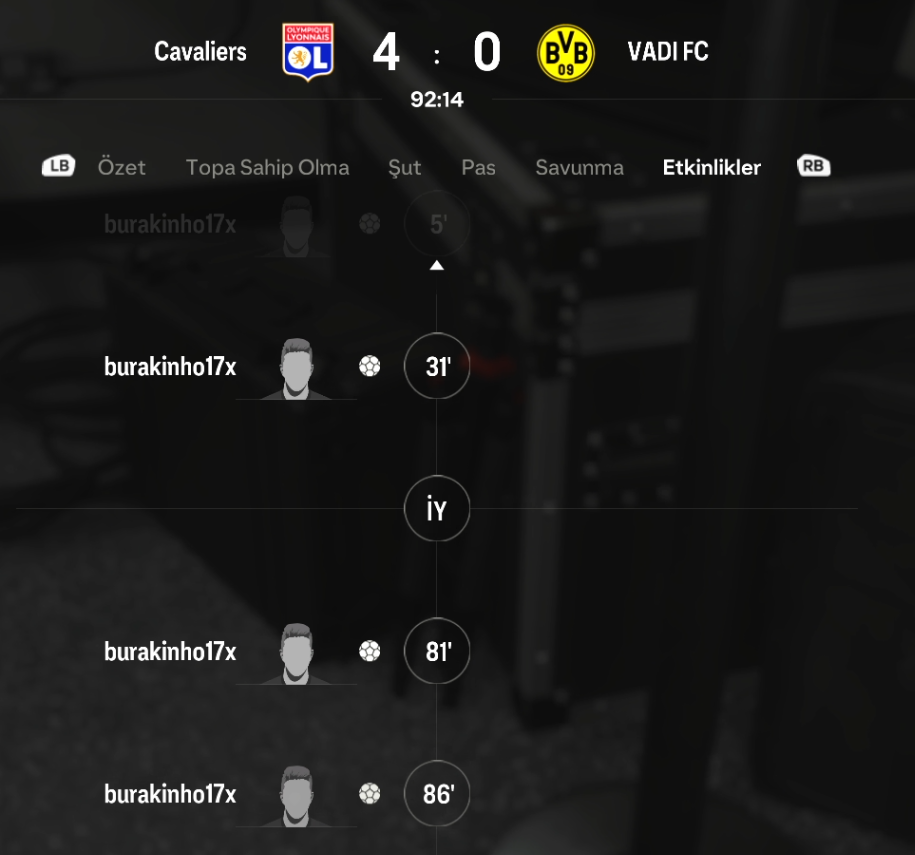This screenshot has height=855, width=915.
Task: Open the Savunma tab
Action: tap(579, 167)
